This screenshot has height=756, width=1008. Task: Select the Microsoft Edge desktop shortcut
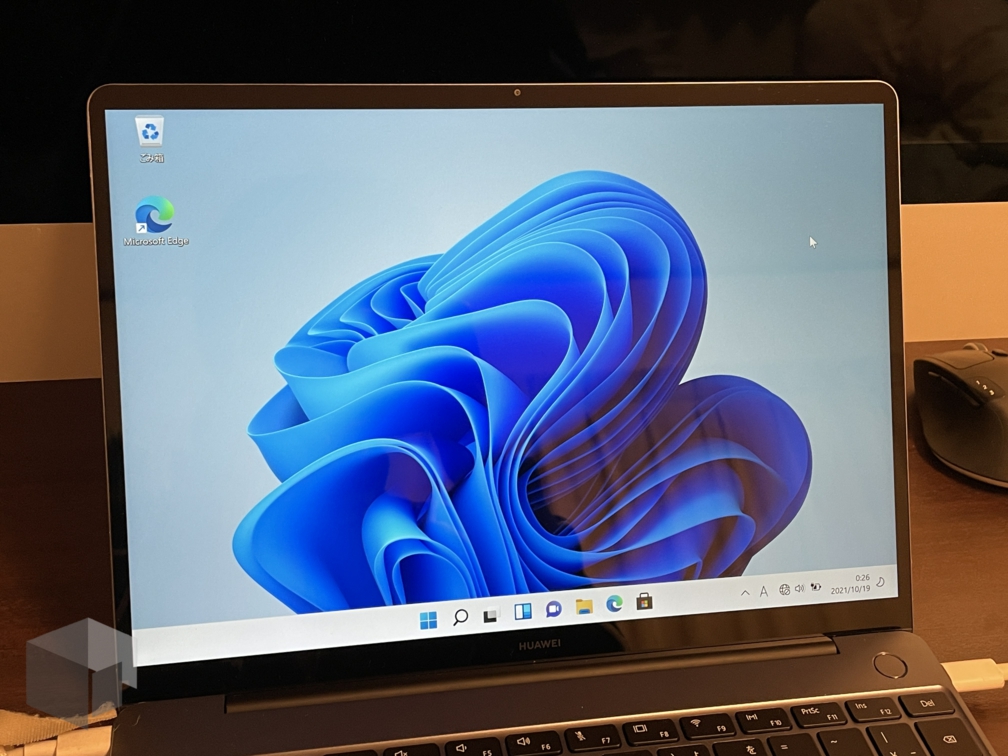pos(155,220)
